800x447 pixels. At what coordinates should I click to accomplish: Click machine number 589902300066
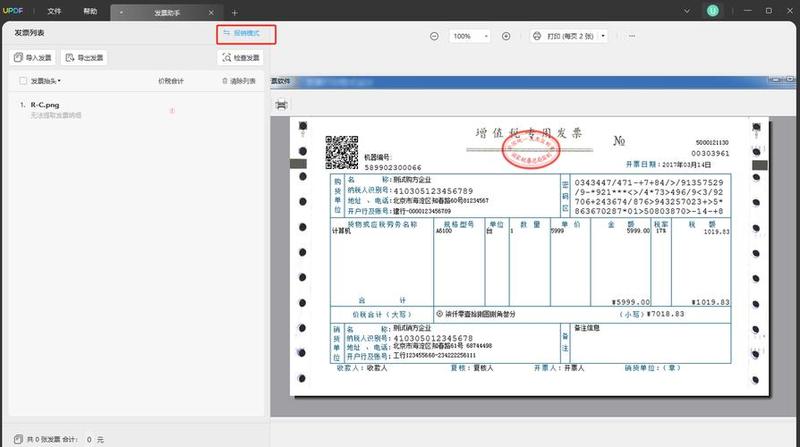tap(393, 167)
